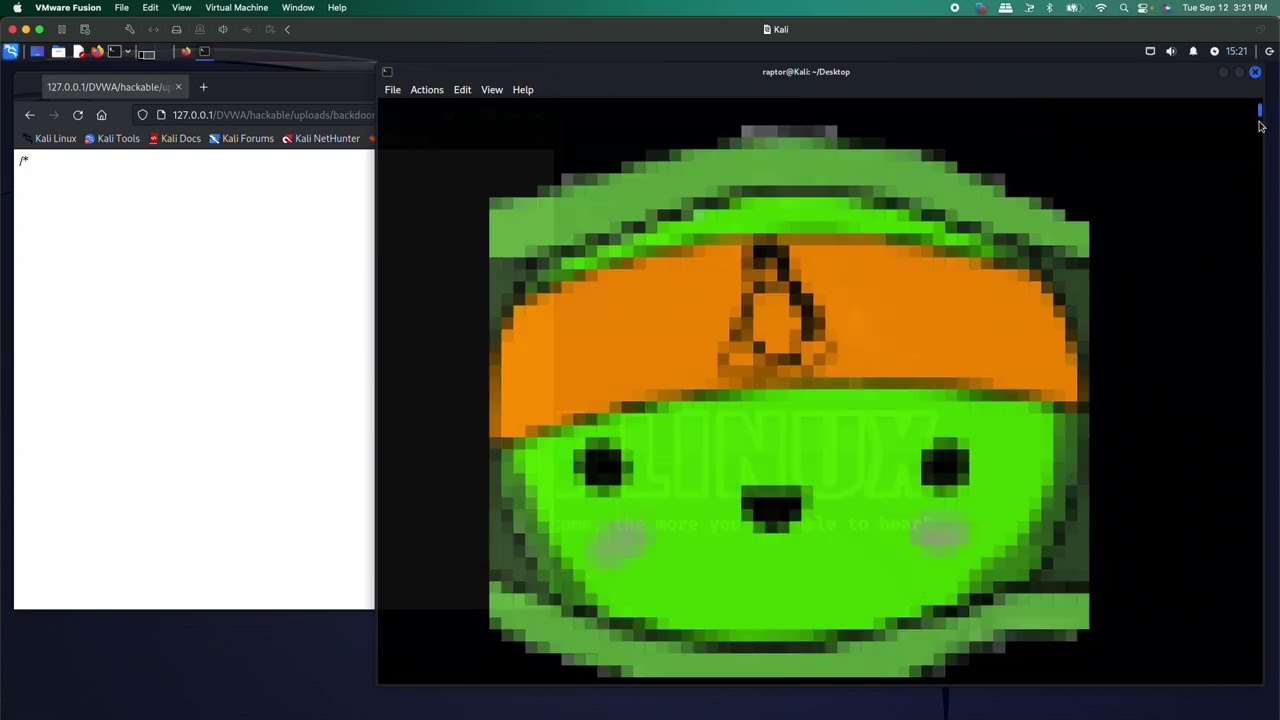
Task: Close the raptor@Kali terminal window
Action: [x=1255, y=72]
